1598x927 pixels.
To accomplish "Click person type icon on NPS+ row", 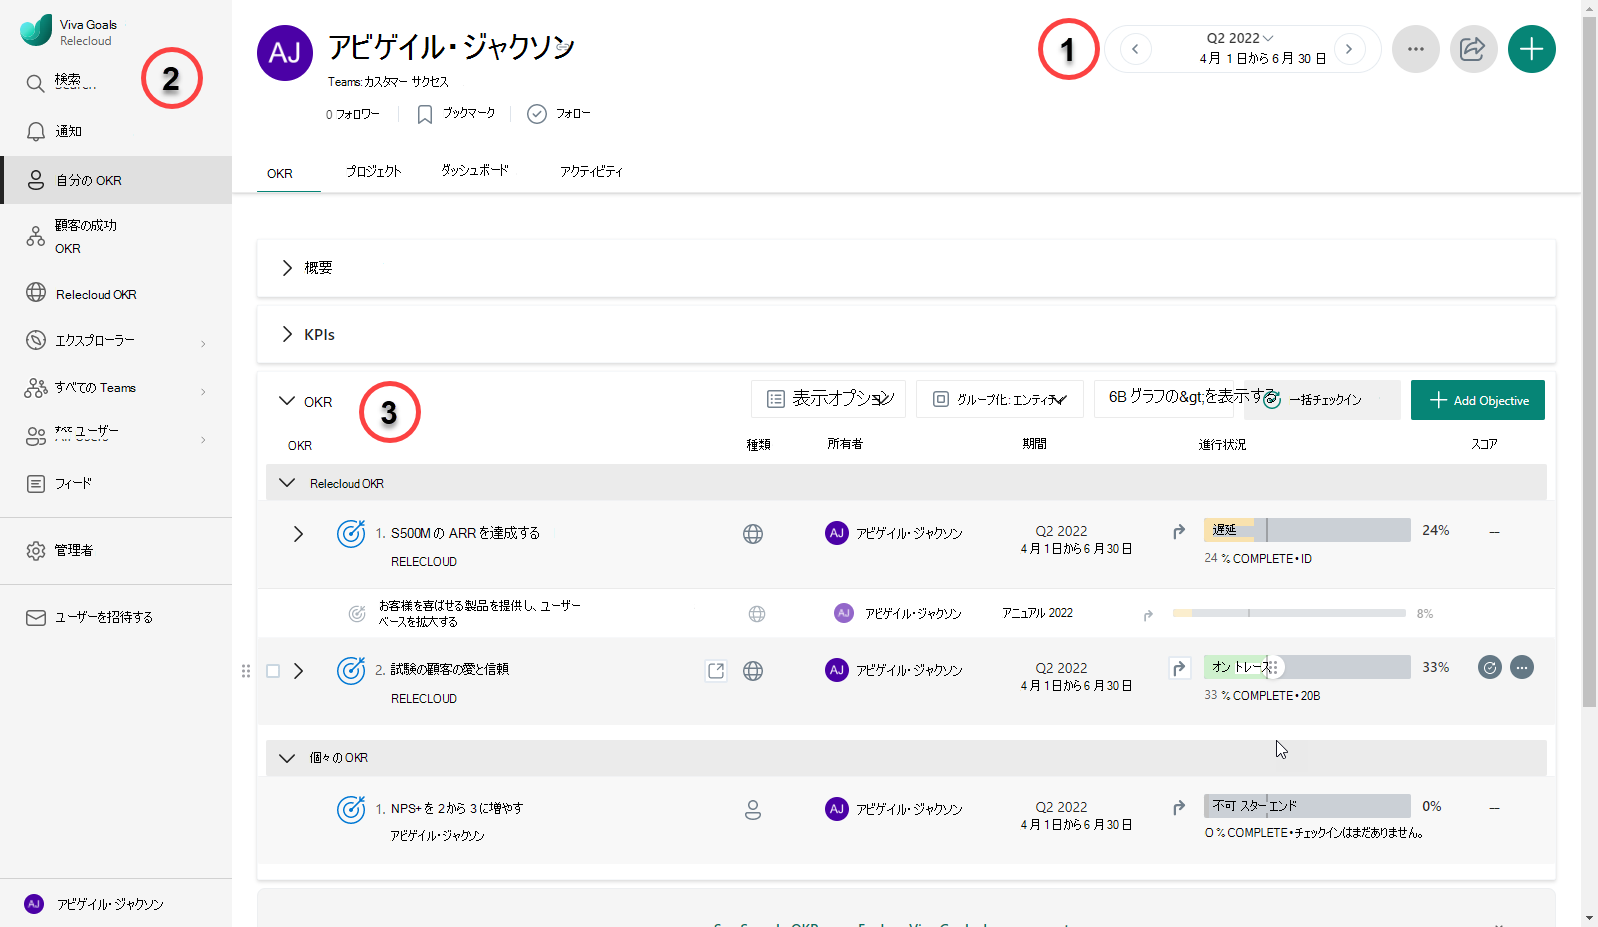I will (753, 810).
